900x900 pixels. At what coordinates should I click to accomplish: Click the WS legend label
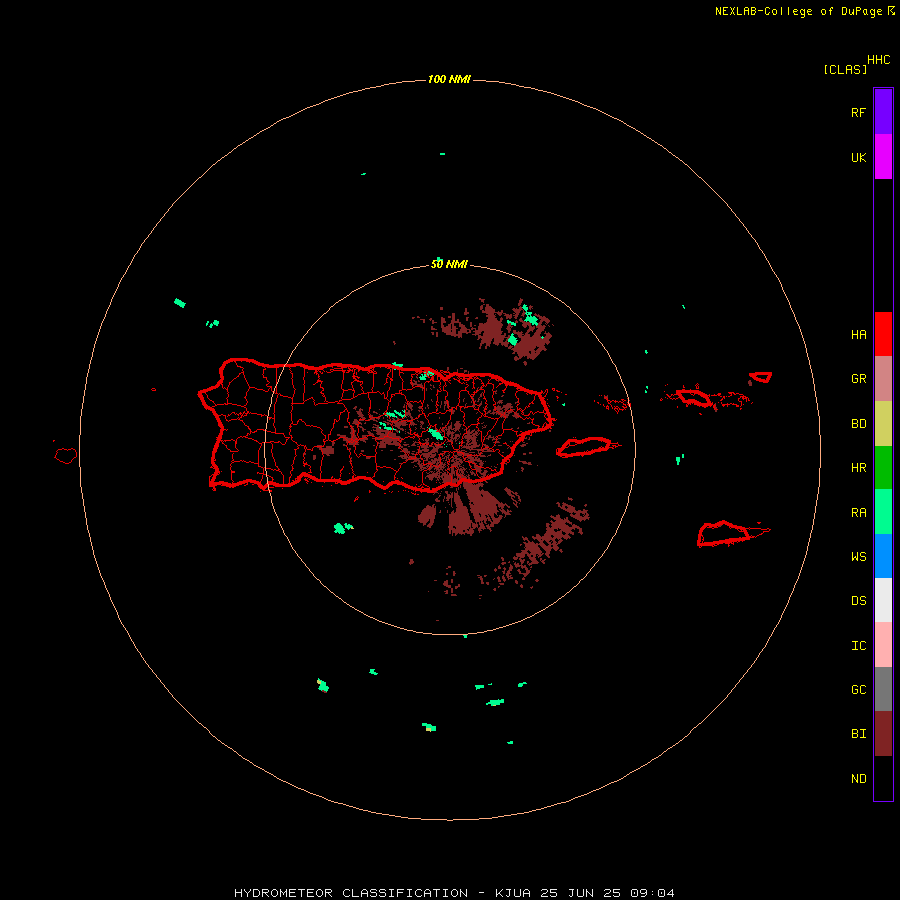point(858,556)
